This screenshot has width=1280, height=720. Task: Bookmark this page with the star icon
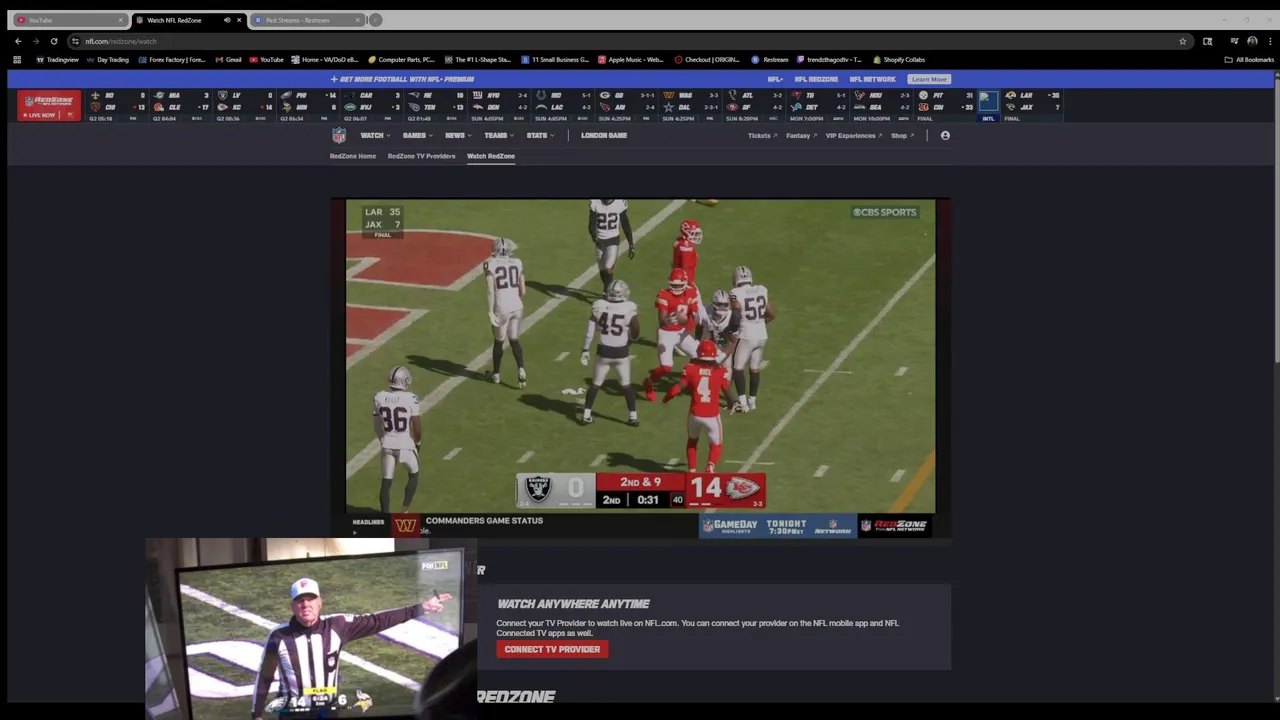1183,41
